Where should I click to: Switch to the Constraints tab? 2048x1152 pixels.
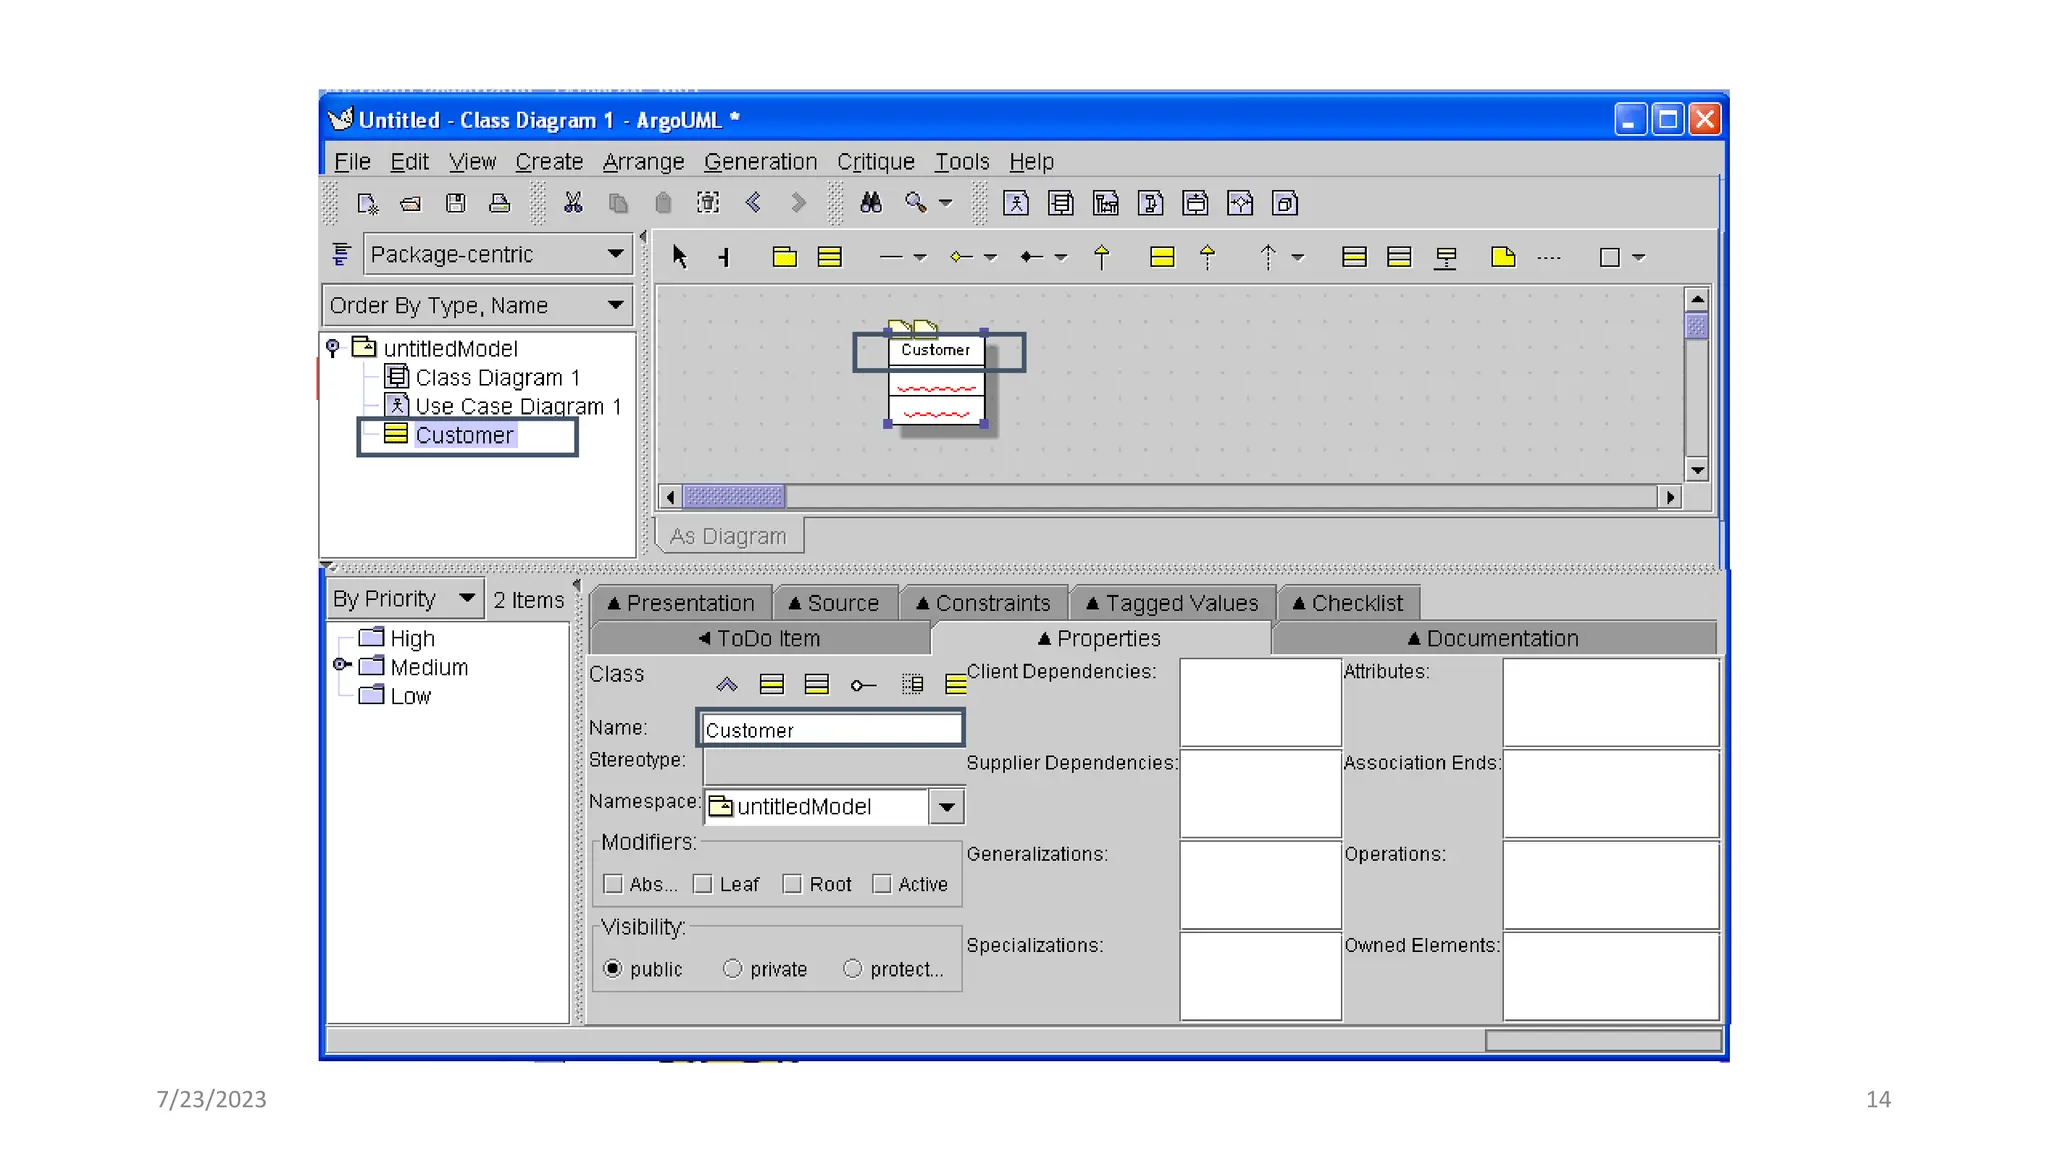pos(984,603)
